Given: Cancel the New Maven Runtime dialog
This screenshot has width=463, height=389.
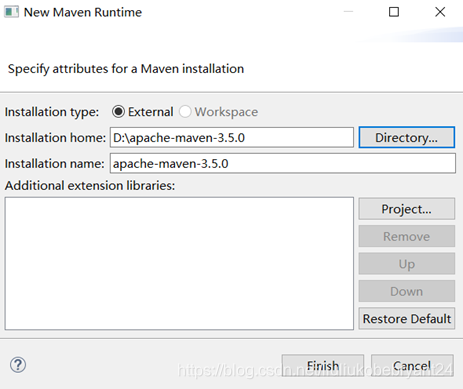Looking at the screenshot, I should (x=412, y=366).
